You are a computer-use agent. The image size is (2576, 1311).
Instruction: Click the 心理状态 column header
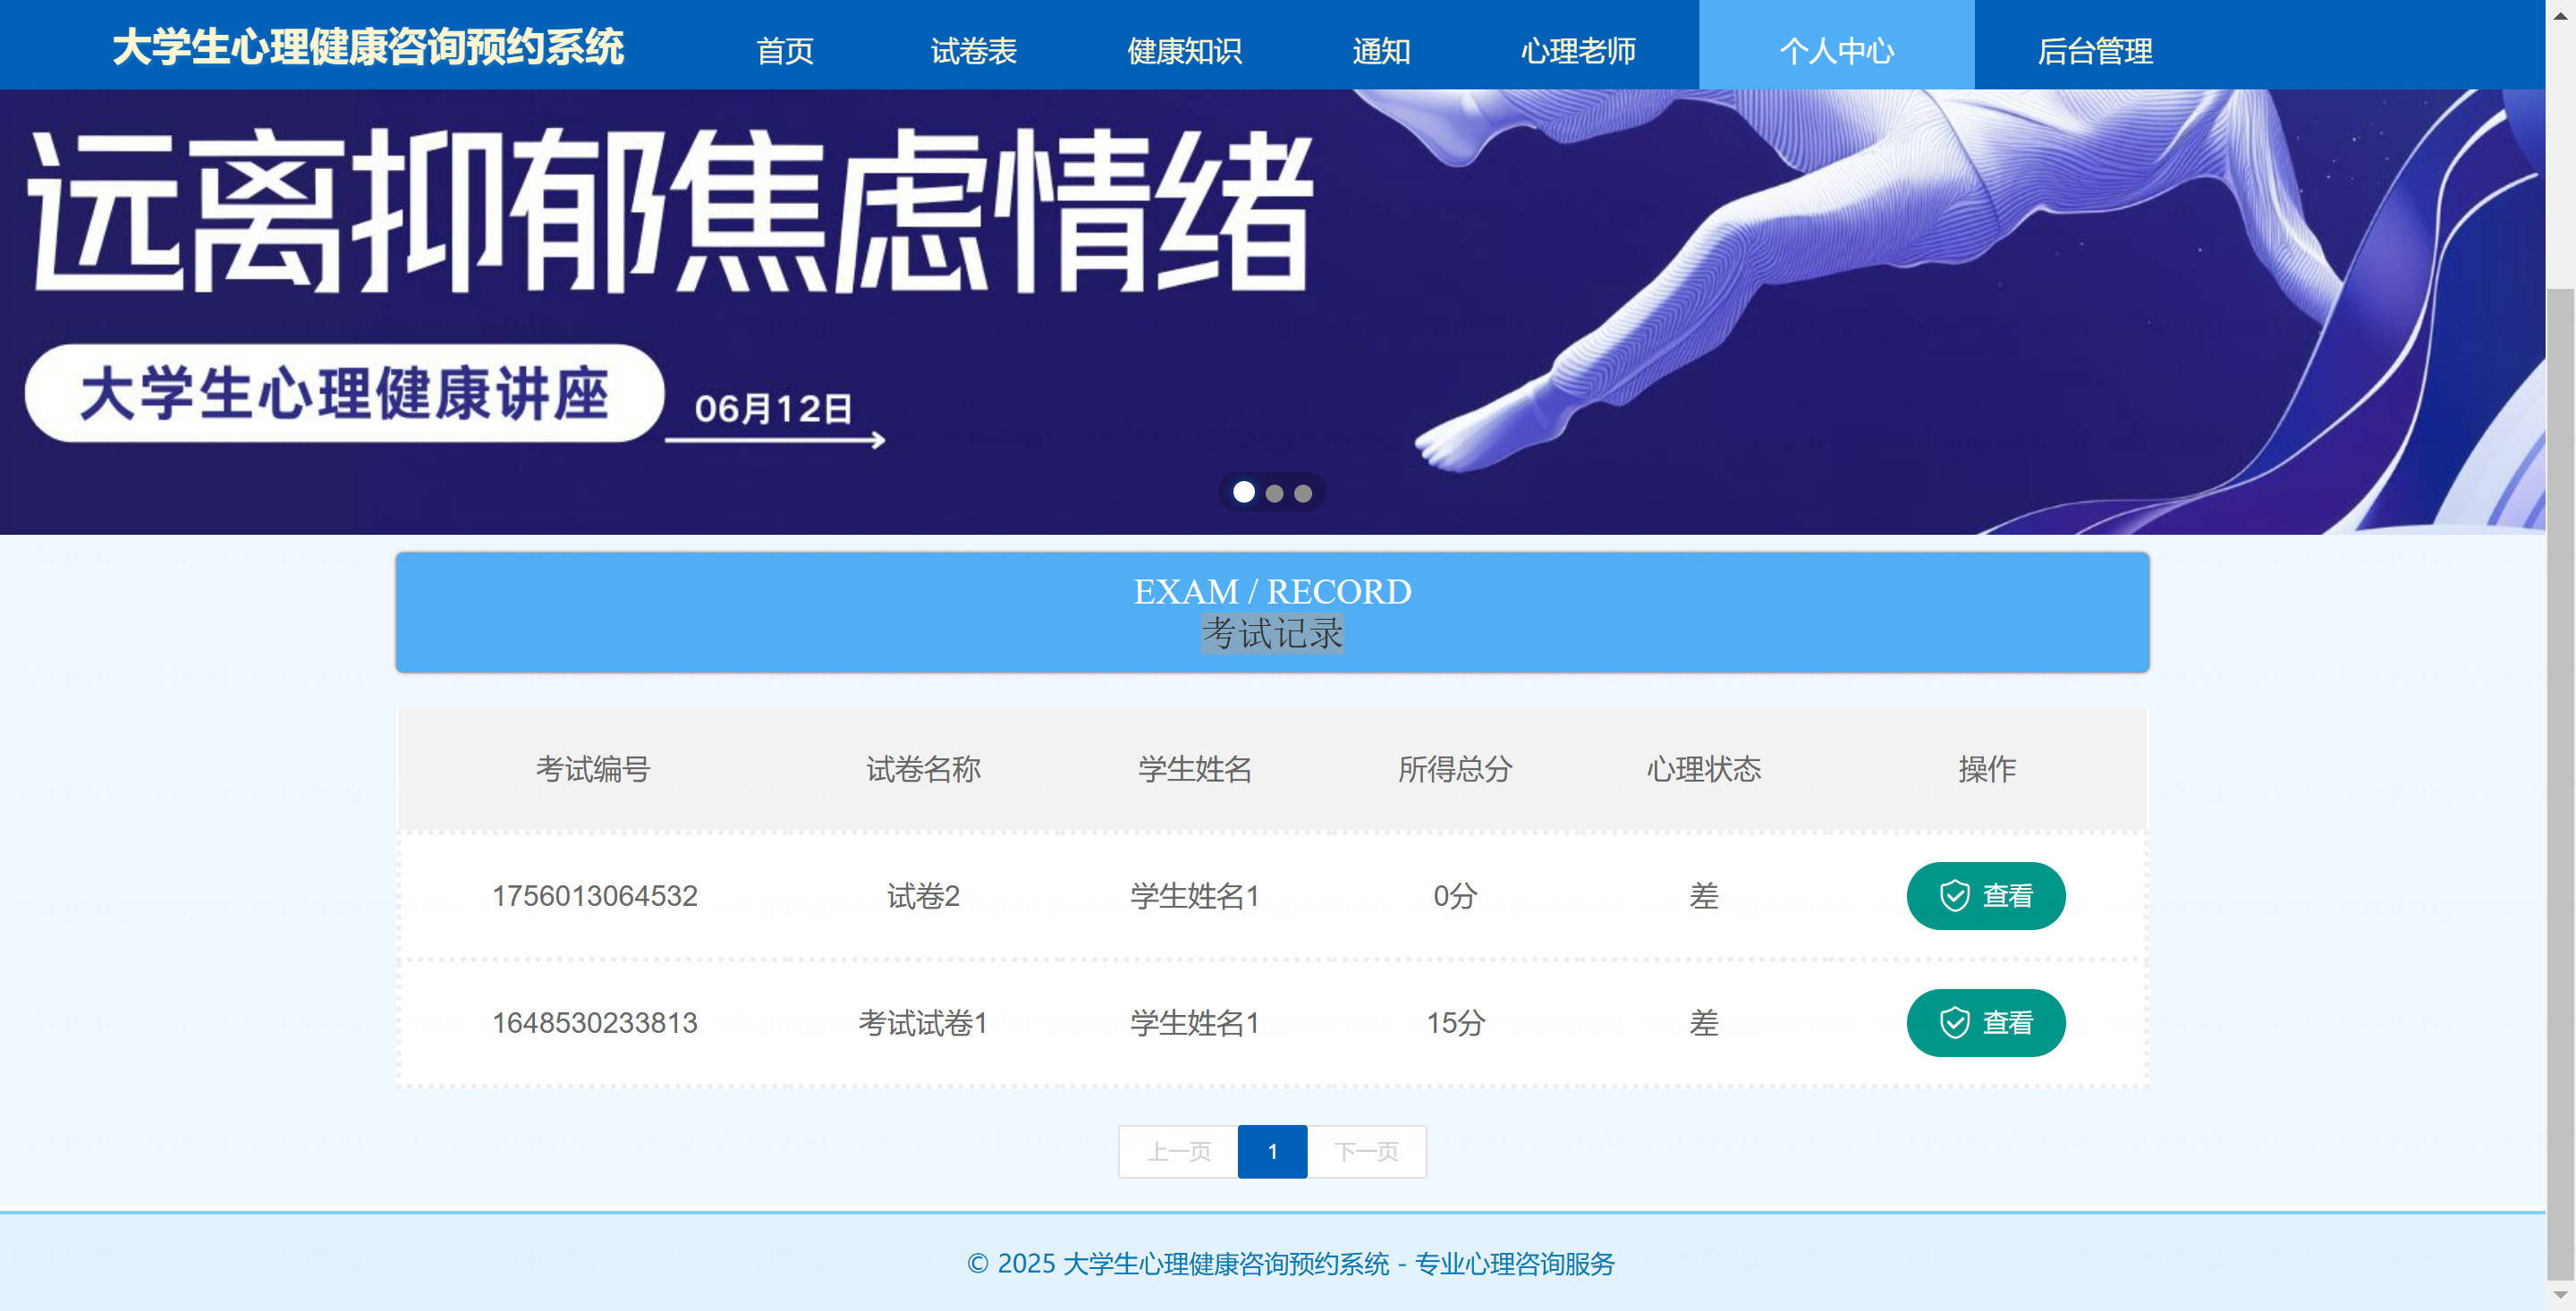pos(1703,768)
